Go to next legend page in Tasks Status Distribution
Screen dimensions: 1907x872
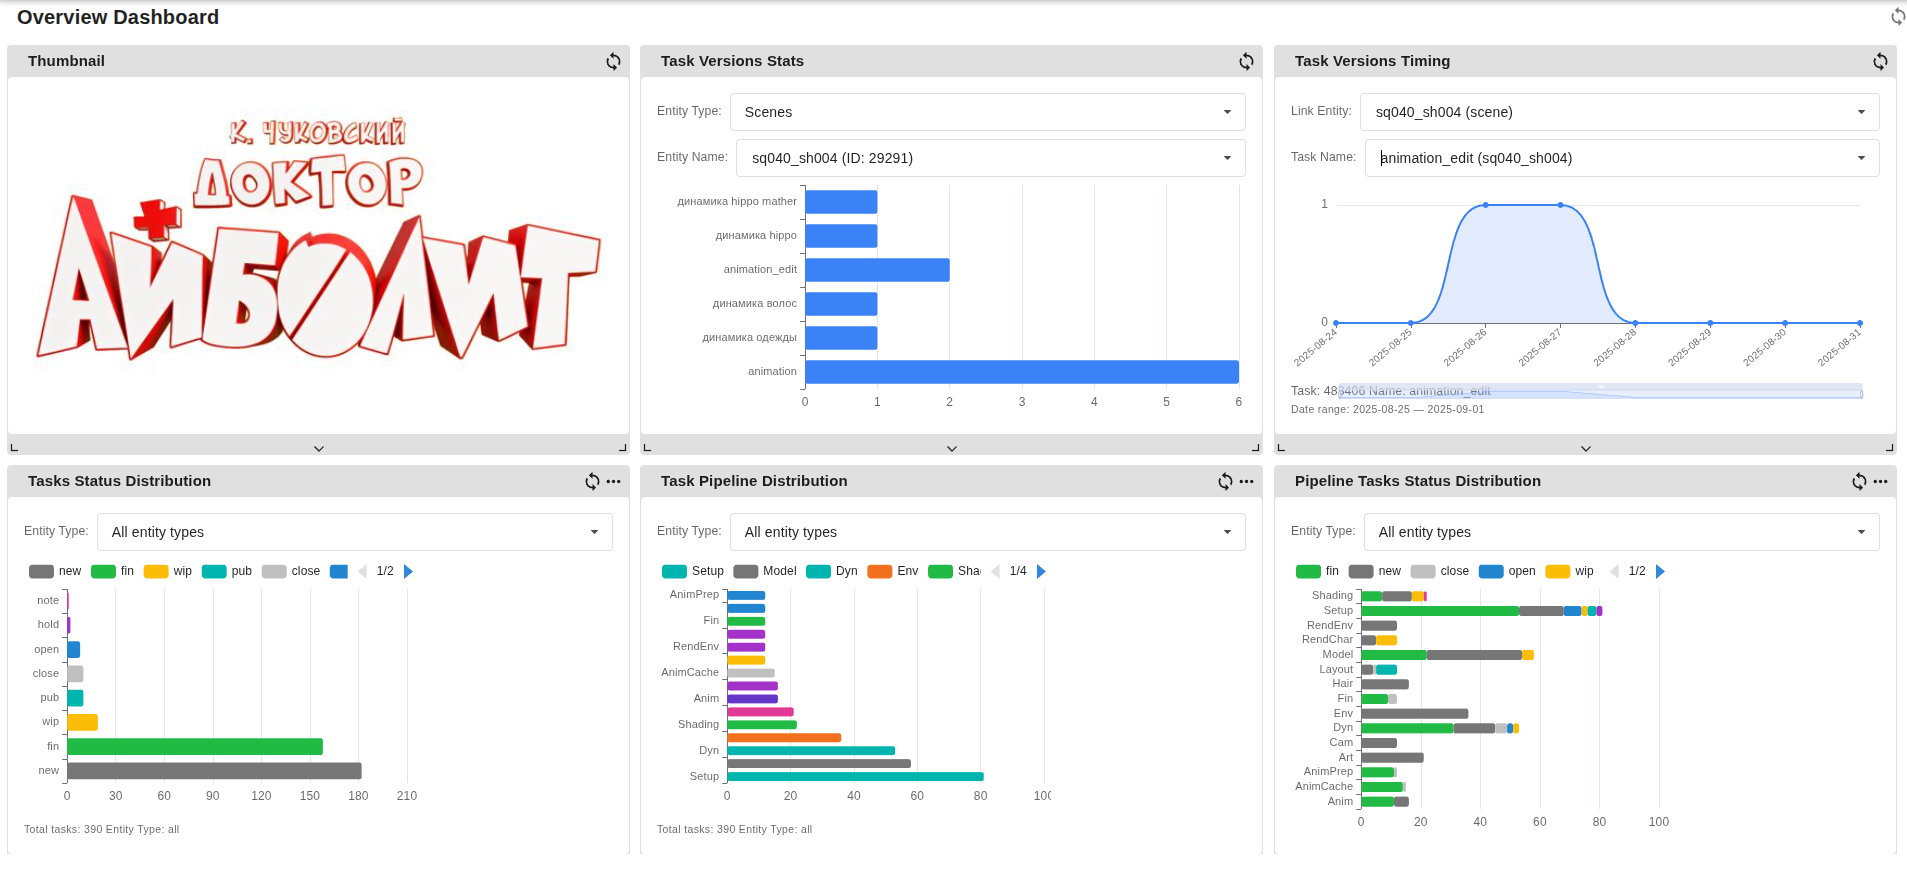point(408,571)
